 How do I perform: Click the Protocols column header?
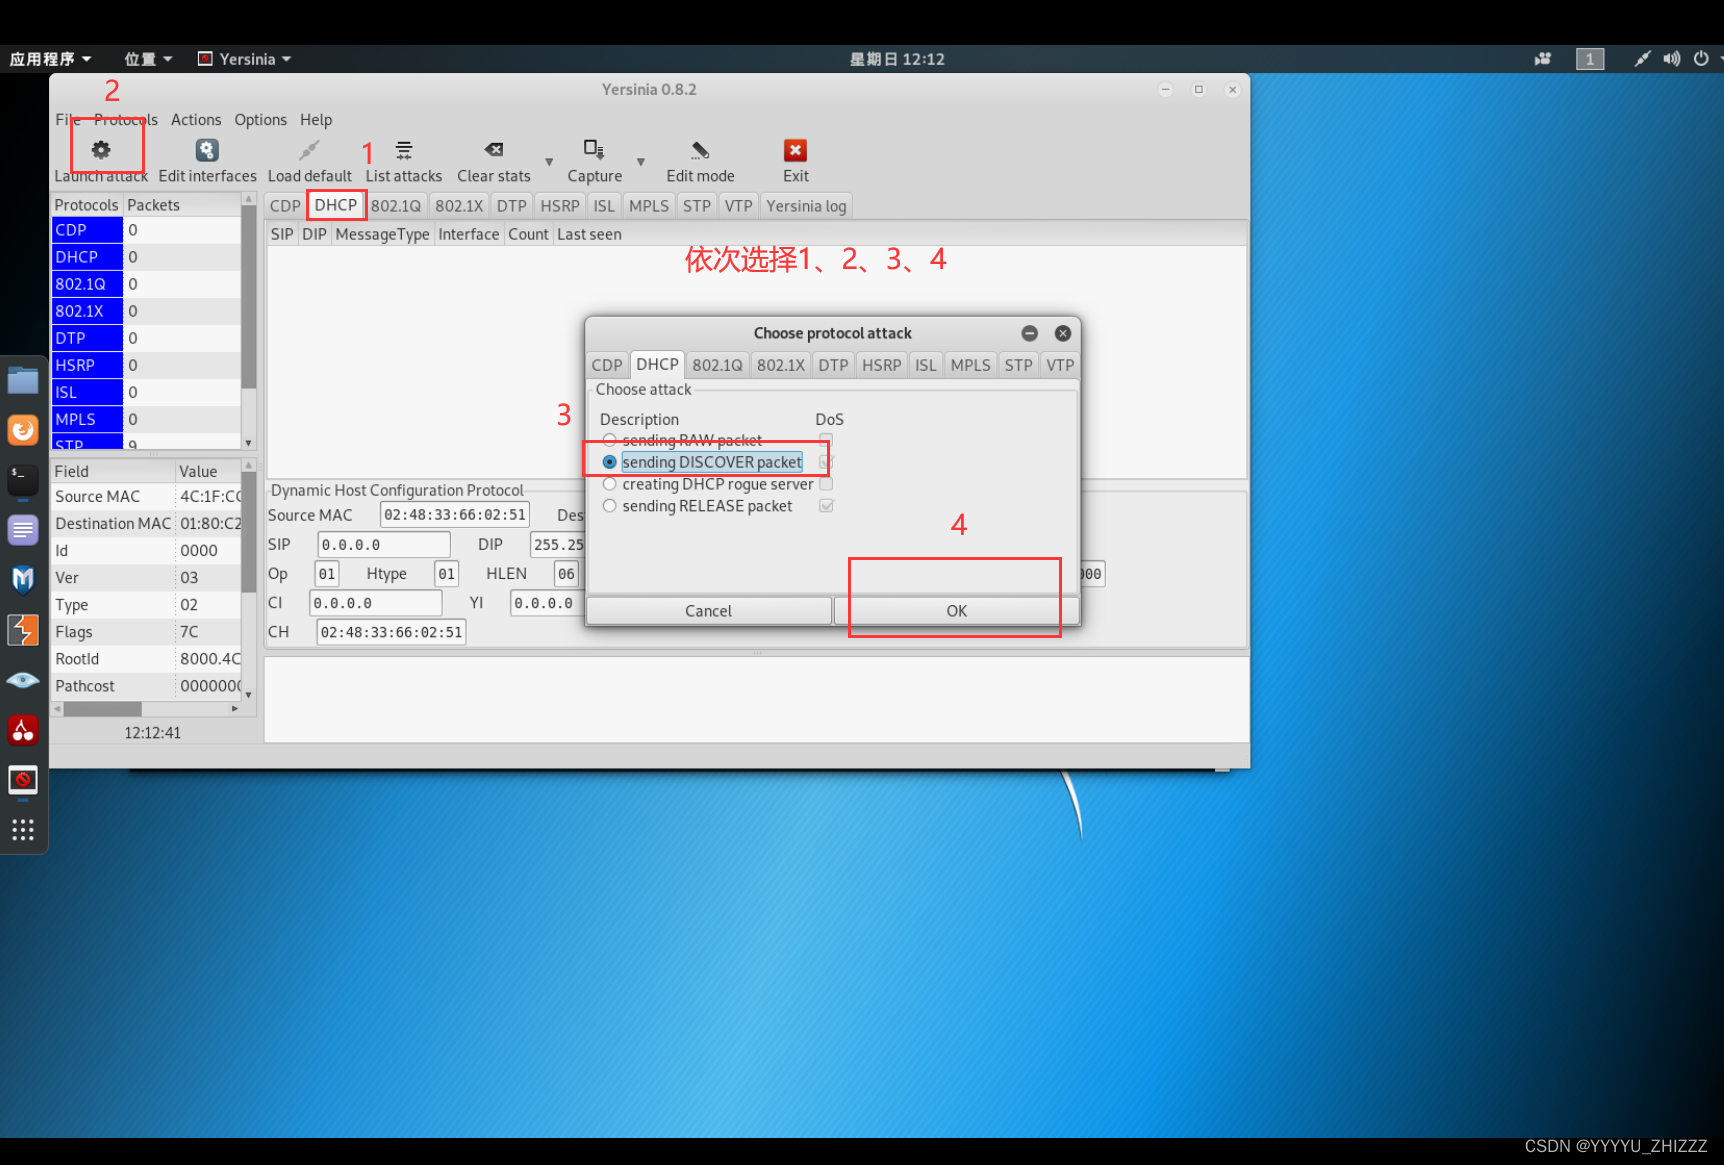coord(86,205)
